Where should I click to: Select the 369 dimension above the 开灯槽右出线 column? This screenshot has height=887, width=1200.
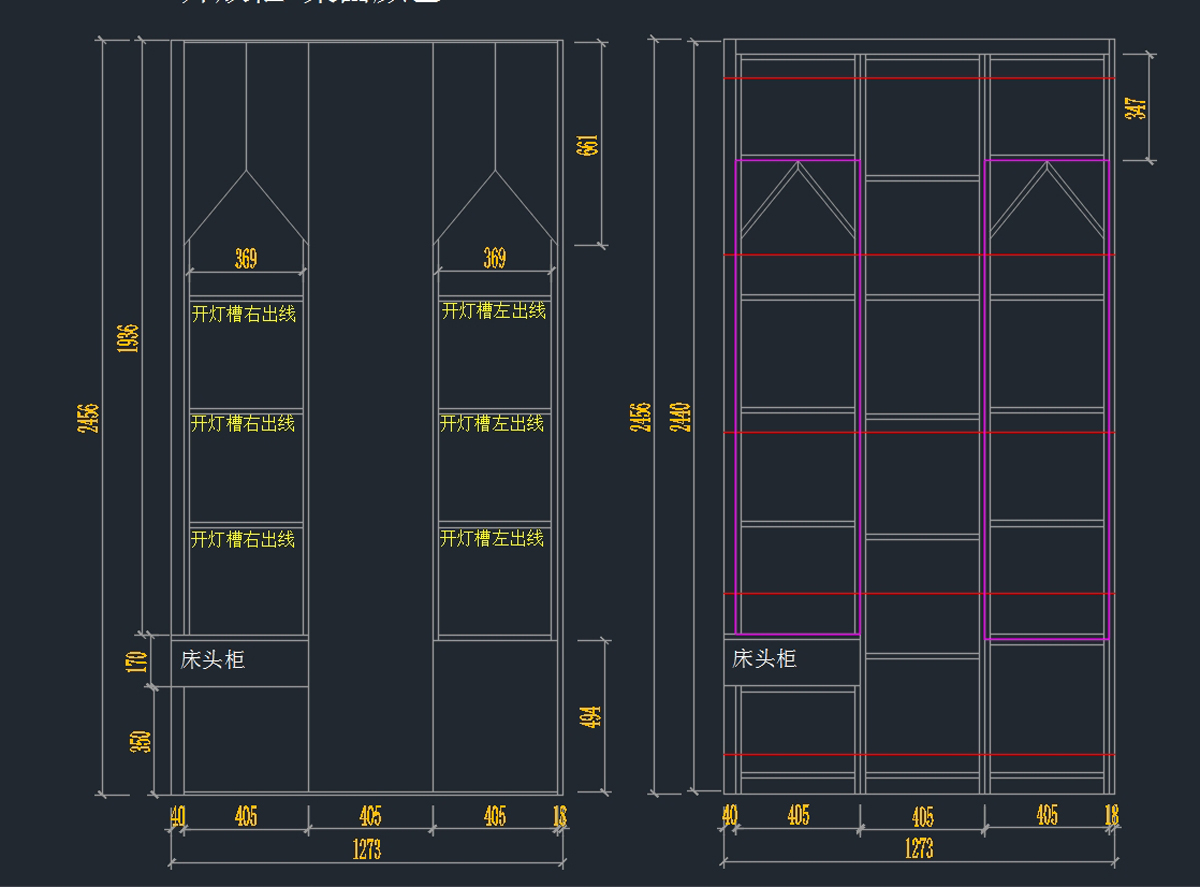click(246, 260)
